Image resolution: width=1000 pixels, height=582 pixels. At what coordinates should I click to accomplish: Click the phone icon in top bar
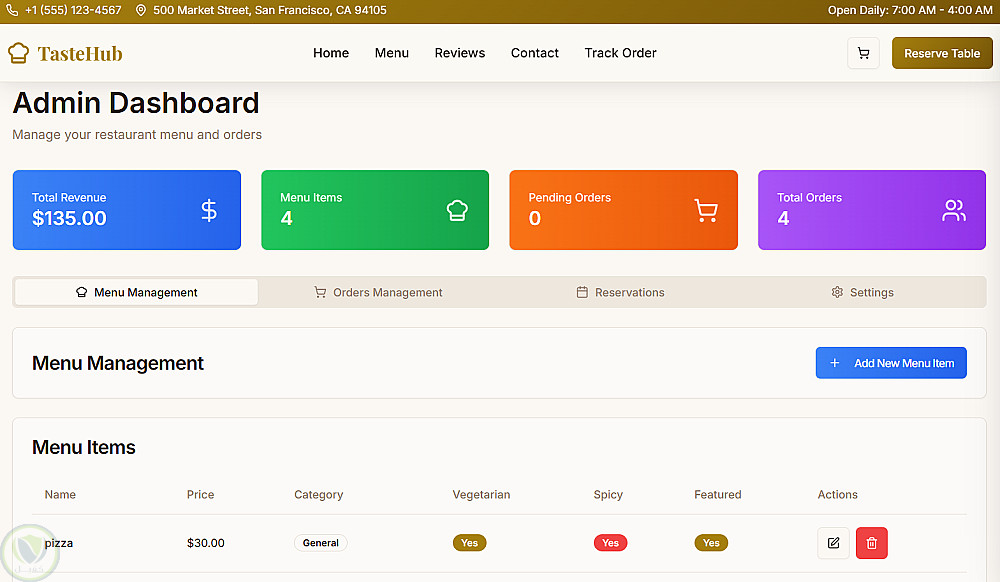(x=11, y=10)
